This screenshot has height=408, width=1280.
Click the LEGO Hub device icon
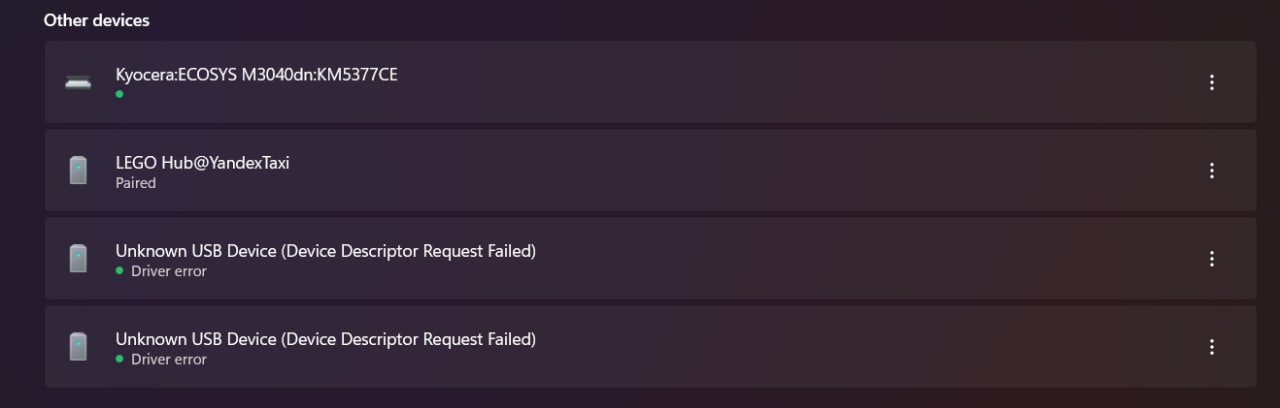[78, 170]
